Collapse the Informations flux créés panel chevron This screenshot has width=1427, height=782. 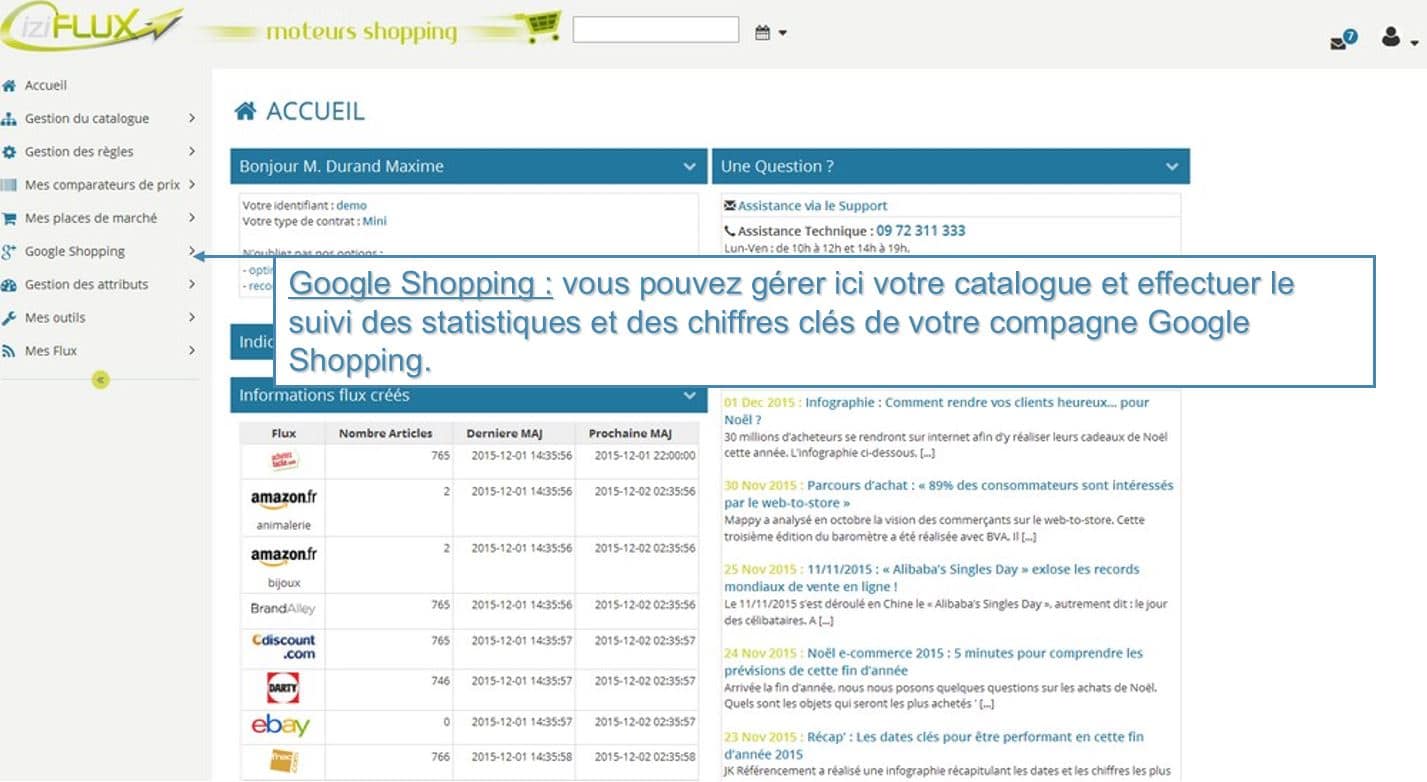pyautogui.click(x=690, y=396)
